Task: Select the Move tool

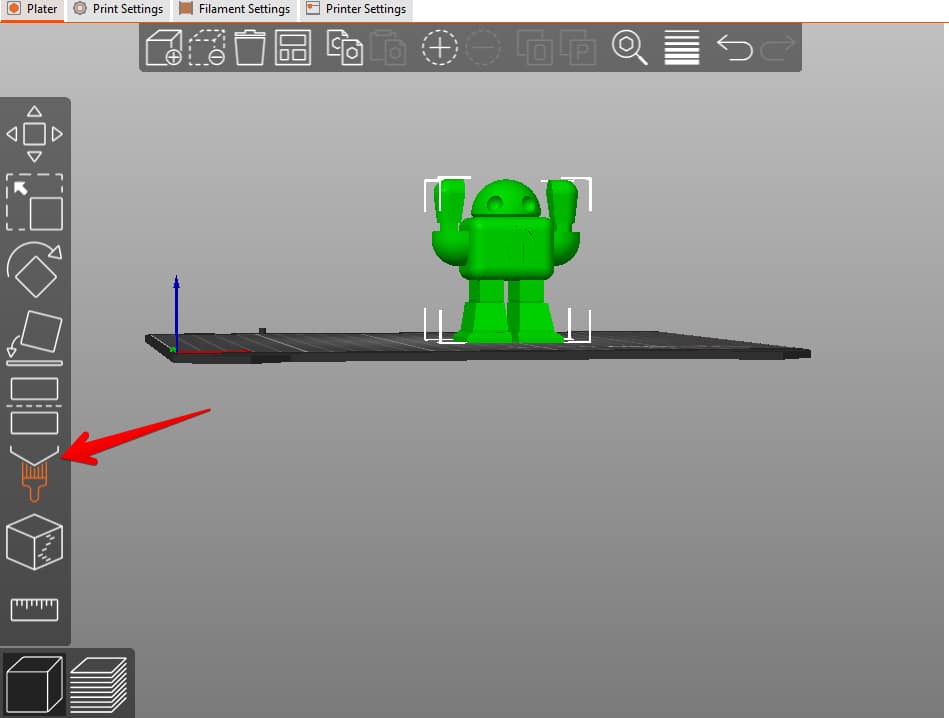Action: pyautogui.click(x=34, y=134)
